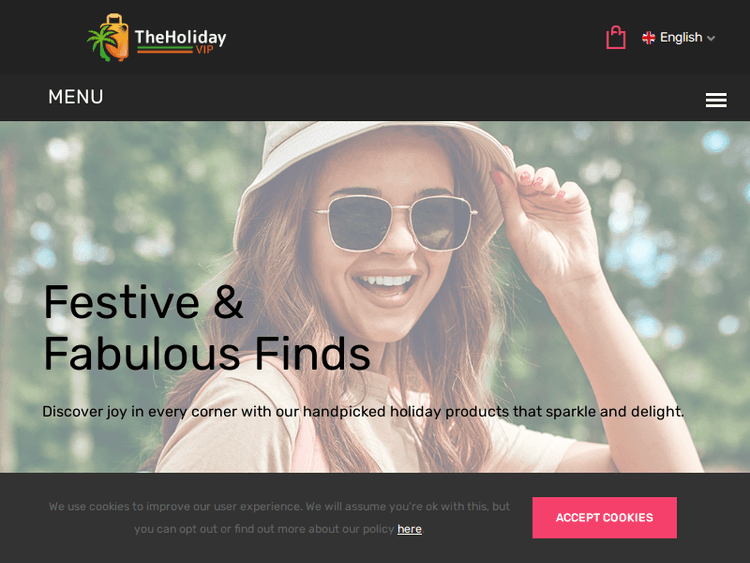Click the Festive & Fabulous Finds heading
This screenshot has width=750, height=563.
pos(207,328)
